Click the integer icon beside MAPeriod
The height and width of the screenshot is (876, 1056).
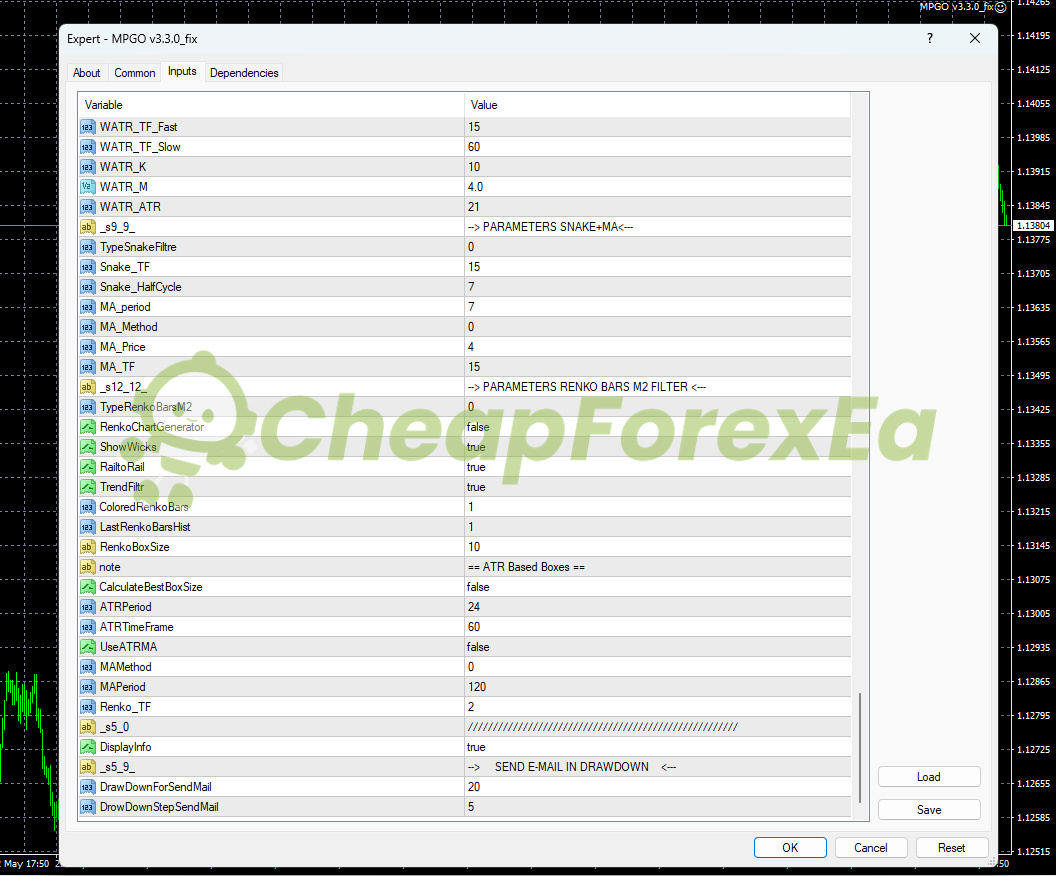(x=88, y=687)
